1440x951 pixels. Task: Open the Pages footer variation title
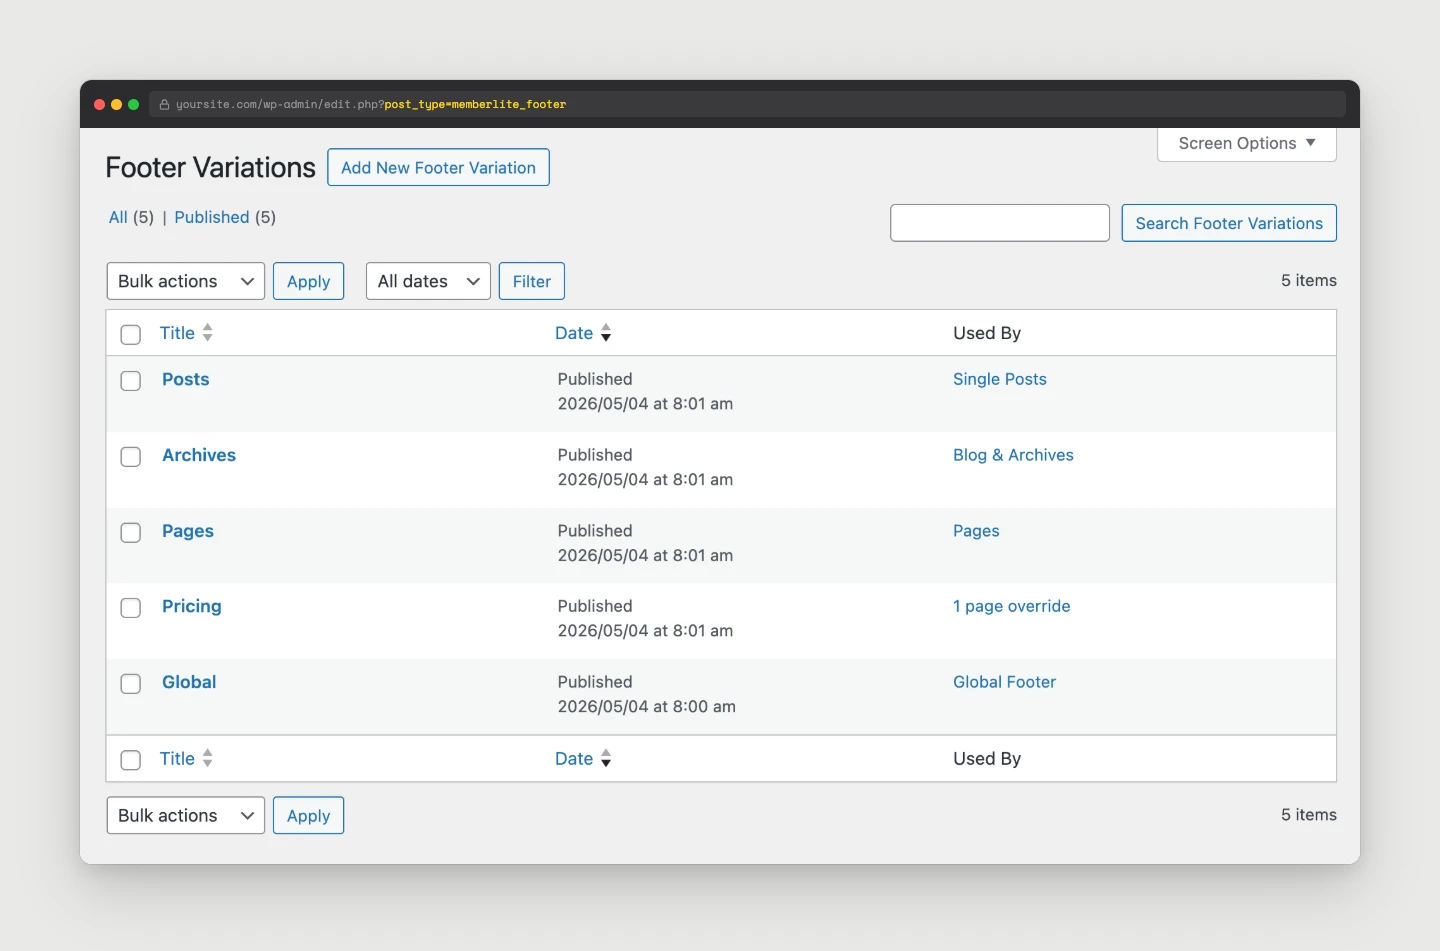tap(188, 531)
